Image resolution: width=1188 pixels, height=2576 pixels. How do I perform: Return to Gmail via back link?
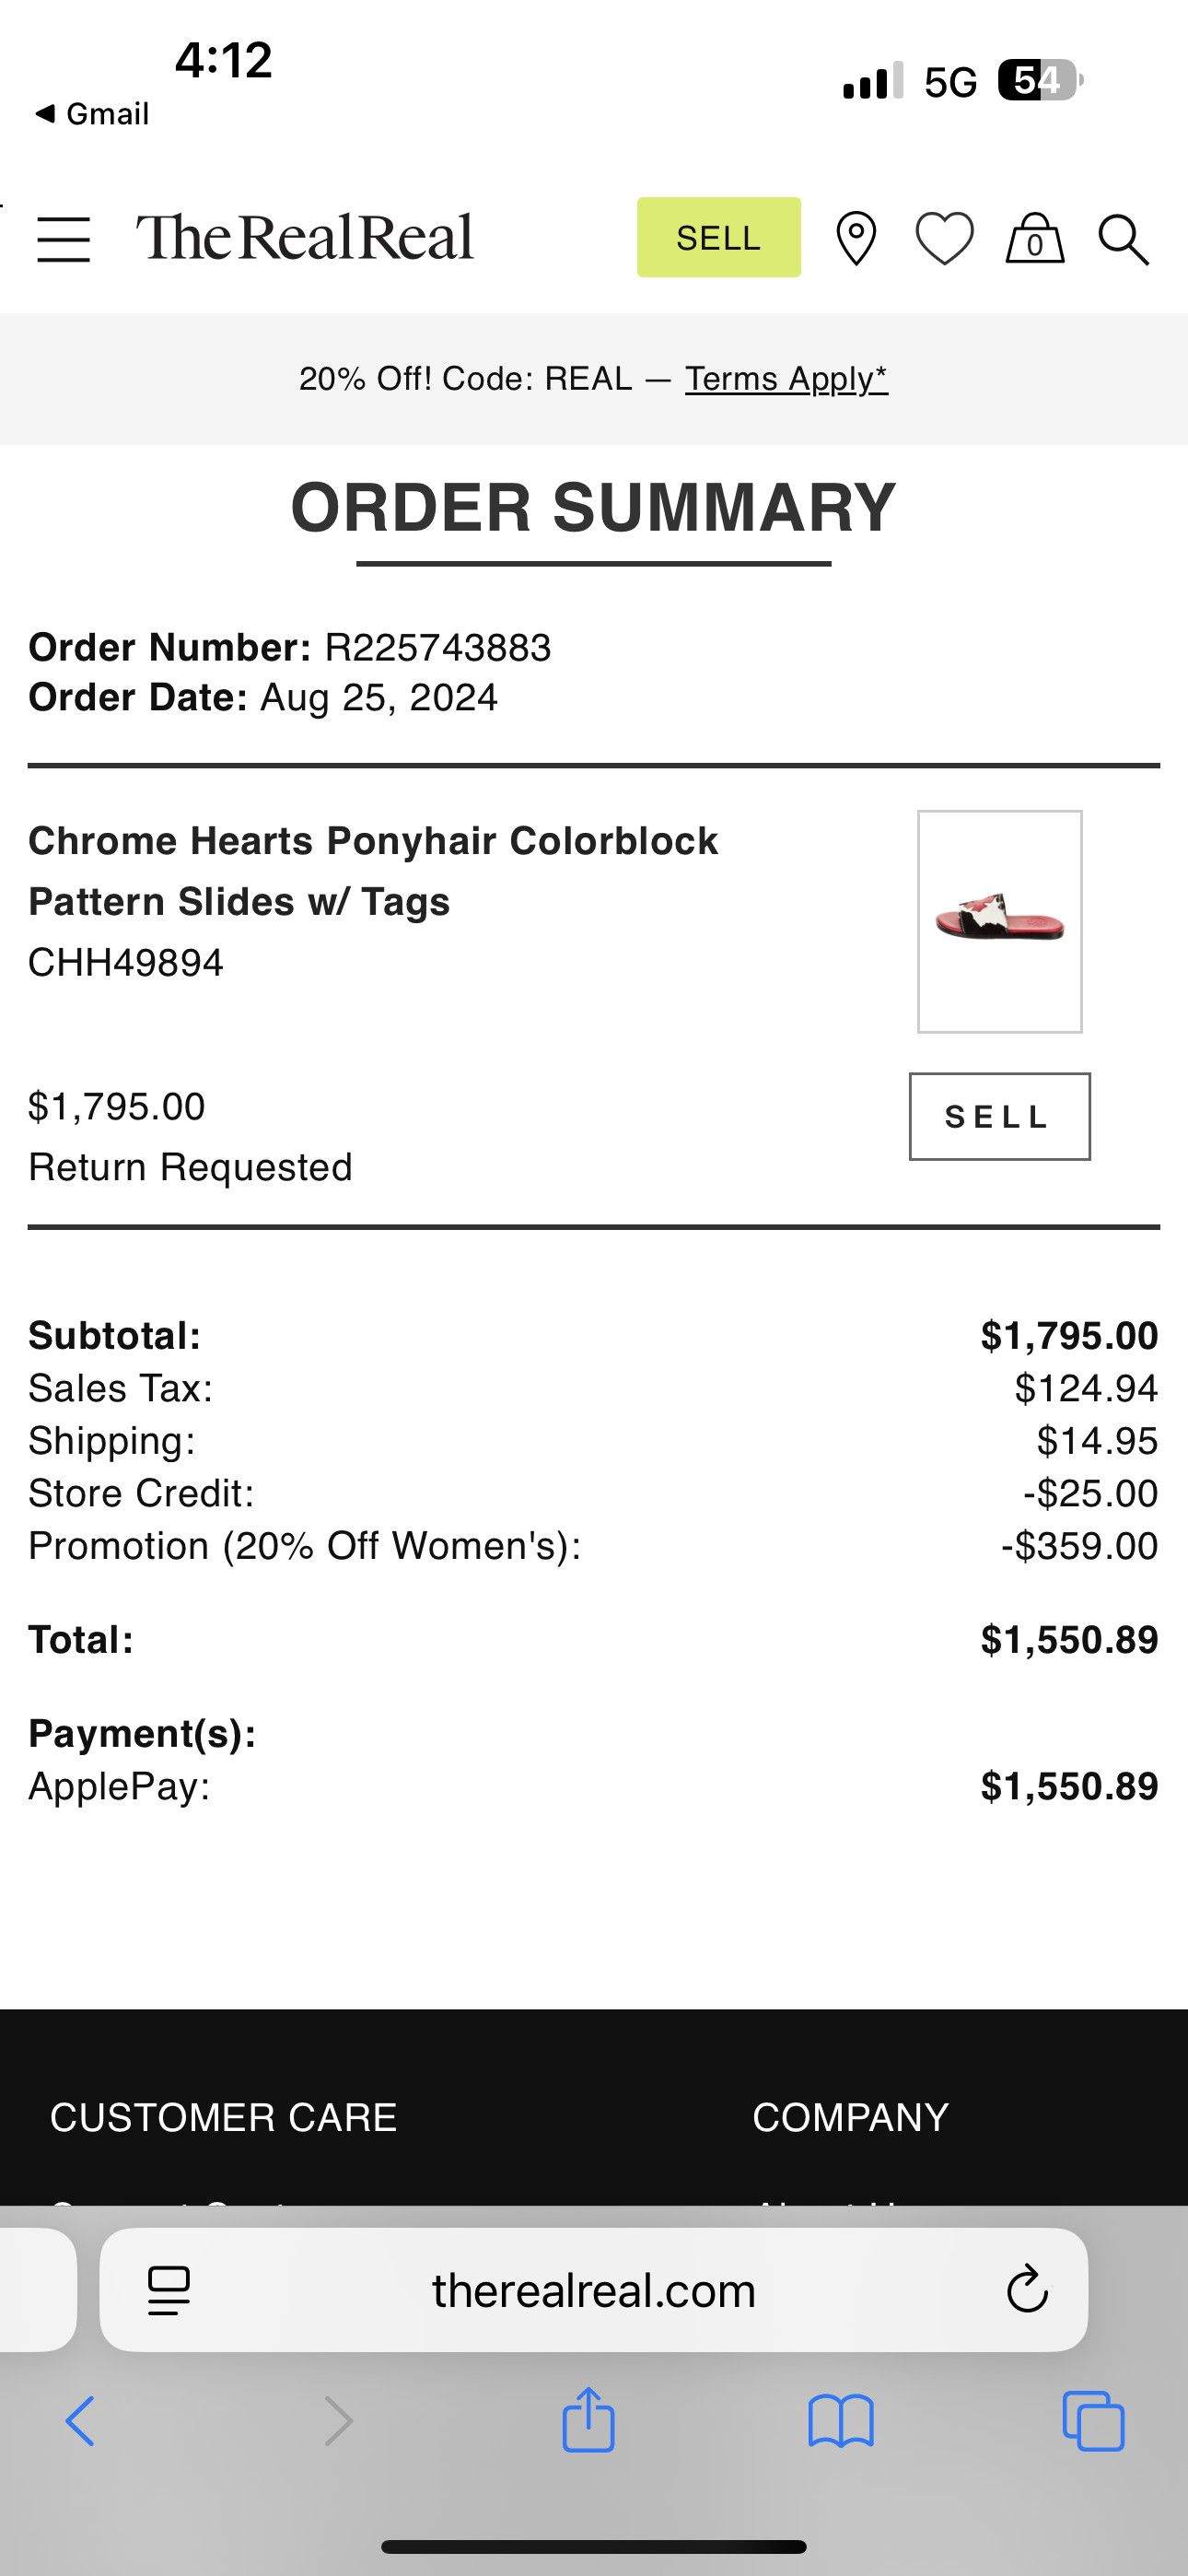(x=91, y=114)
